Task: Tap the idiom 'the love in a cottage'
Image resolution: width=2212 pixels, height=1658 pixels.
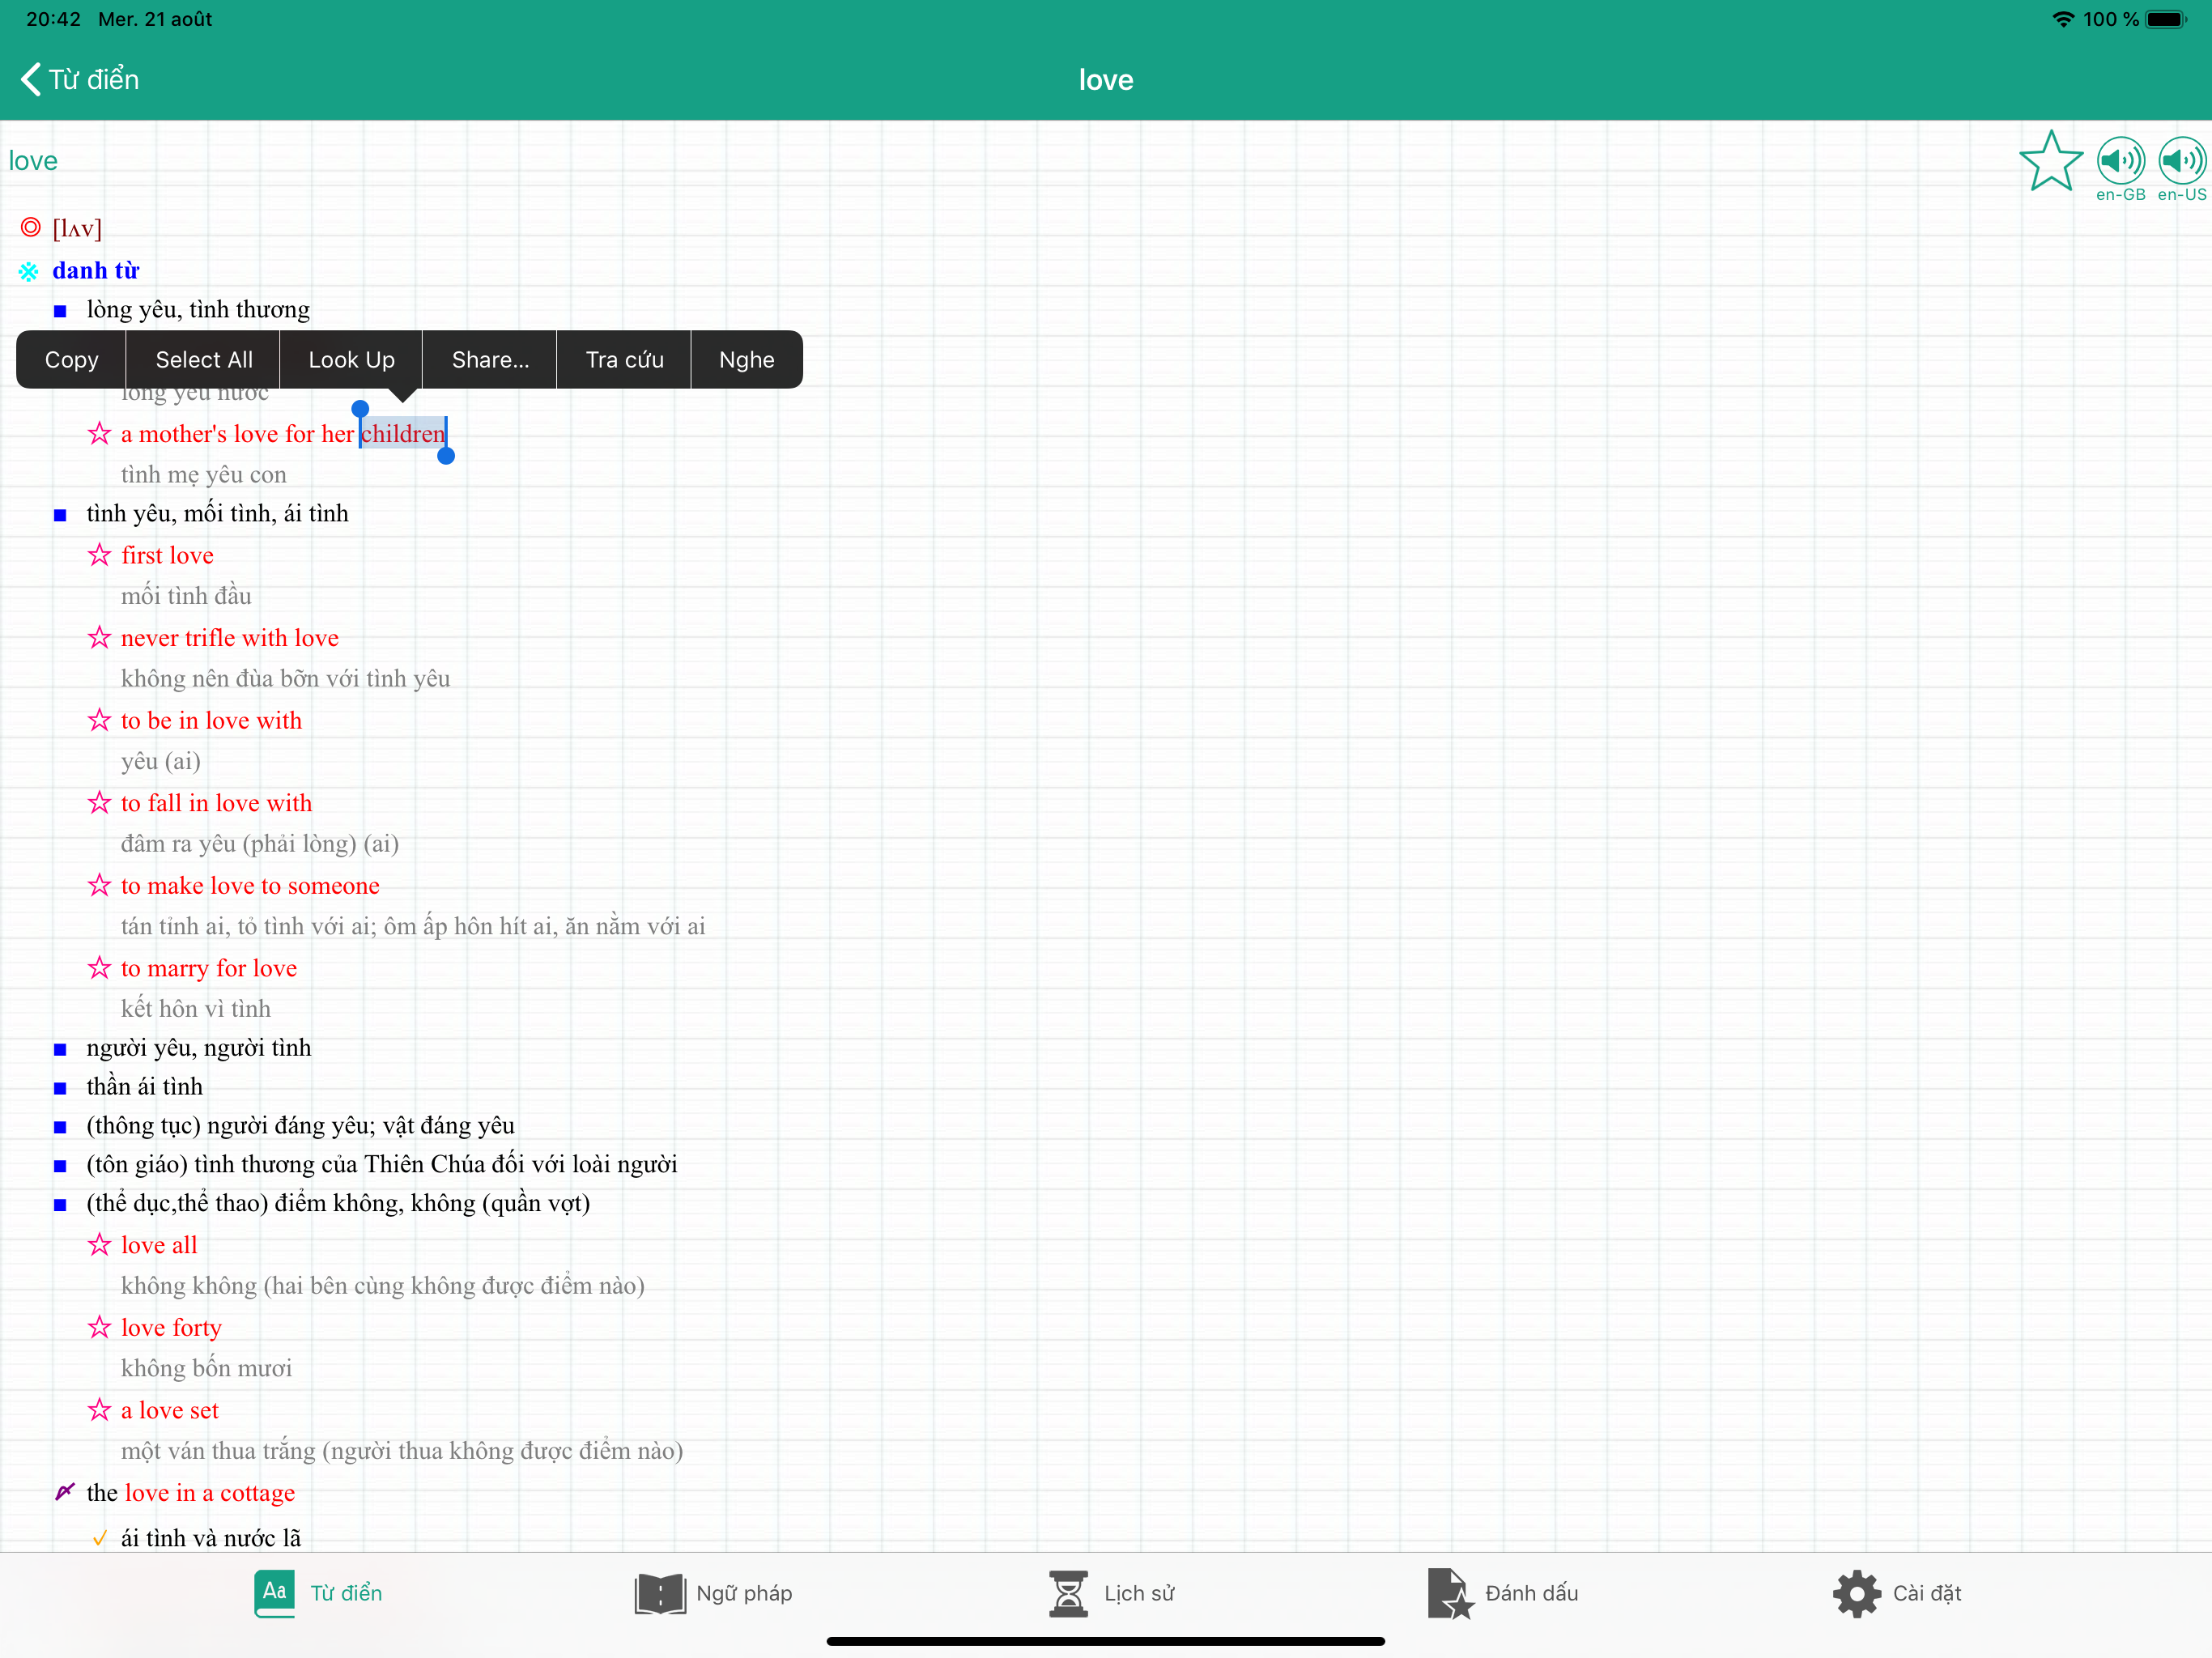Action: pos(191,1492)
